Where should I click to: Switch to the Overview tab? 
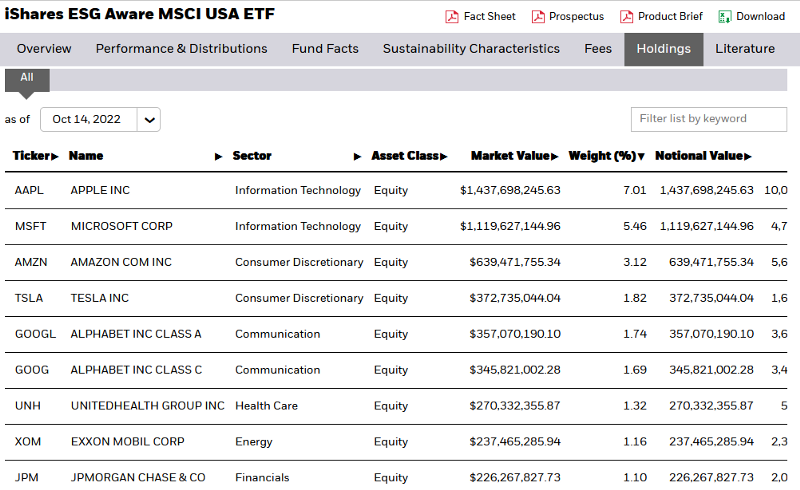click(44, 49)
